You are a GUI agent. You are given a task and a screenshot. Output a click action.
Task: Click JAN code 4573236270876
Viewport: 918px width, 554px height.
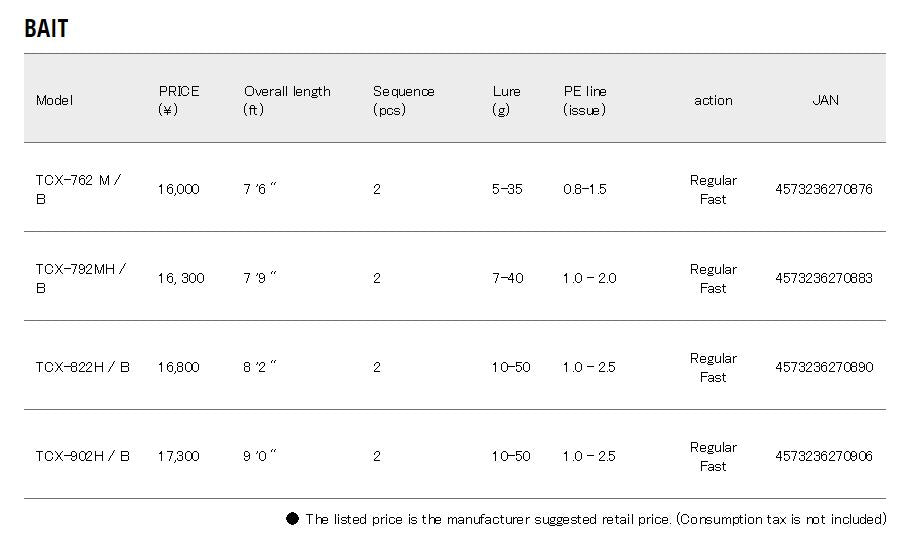click(x=824, y=189)
